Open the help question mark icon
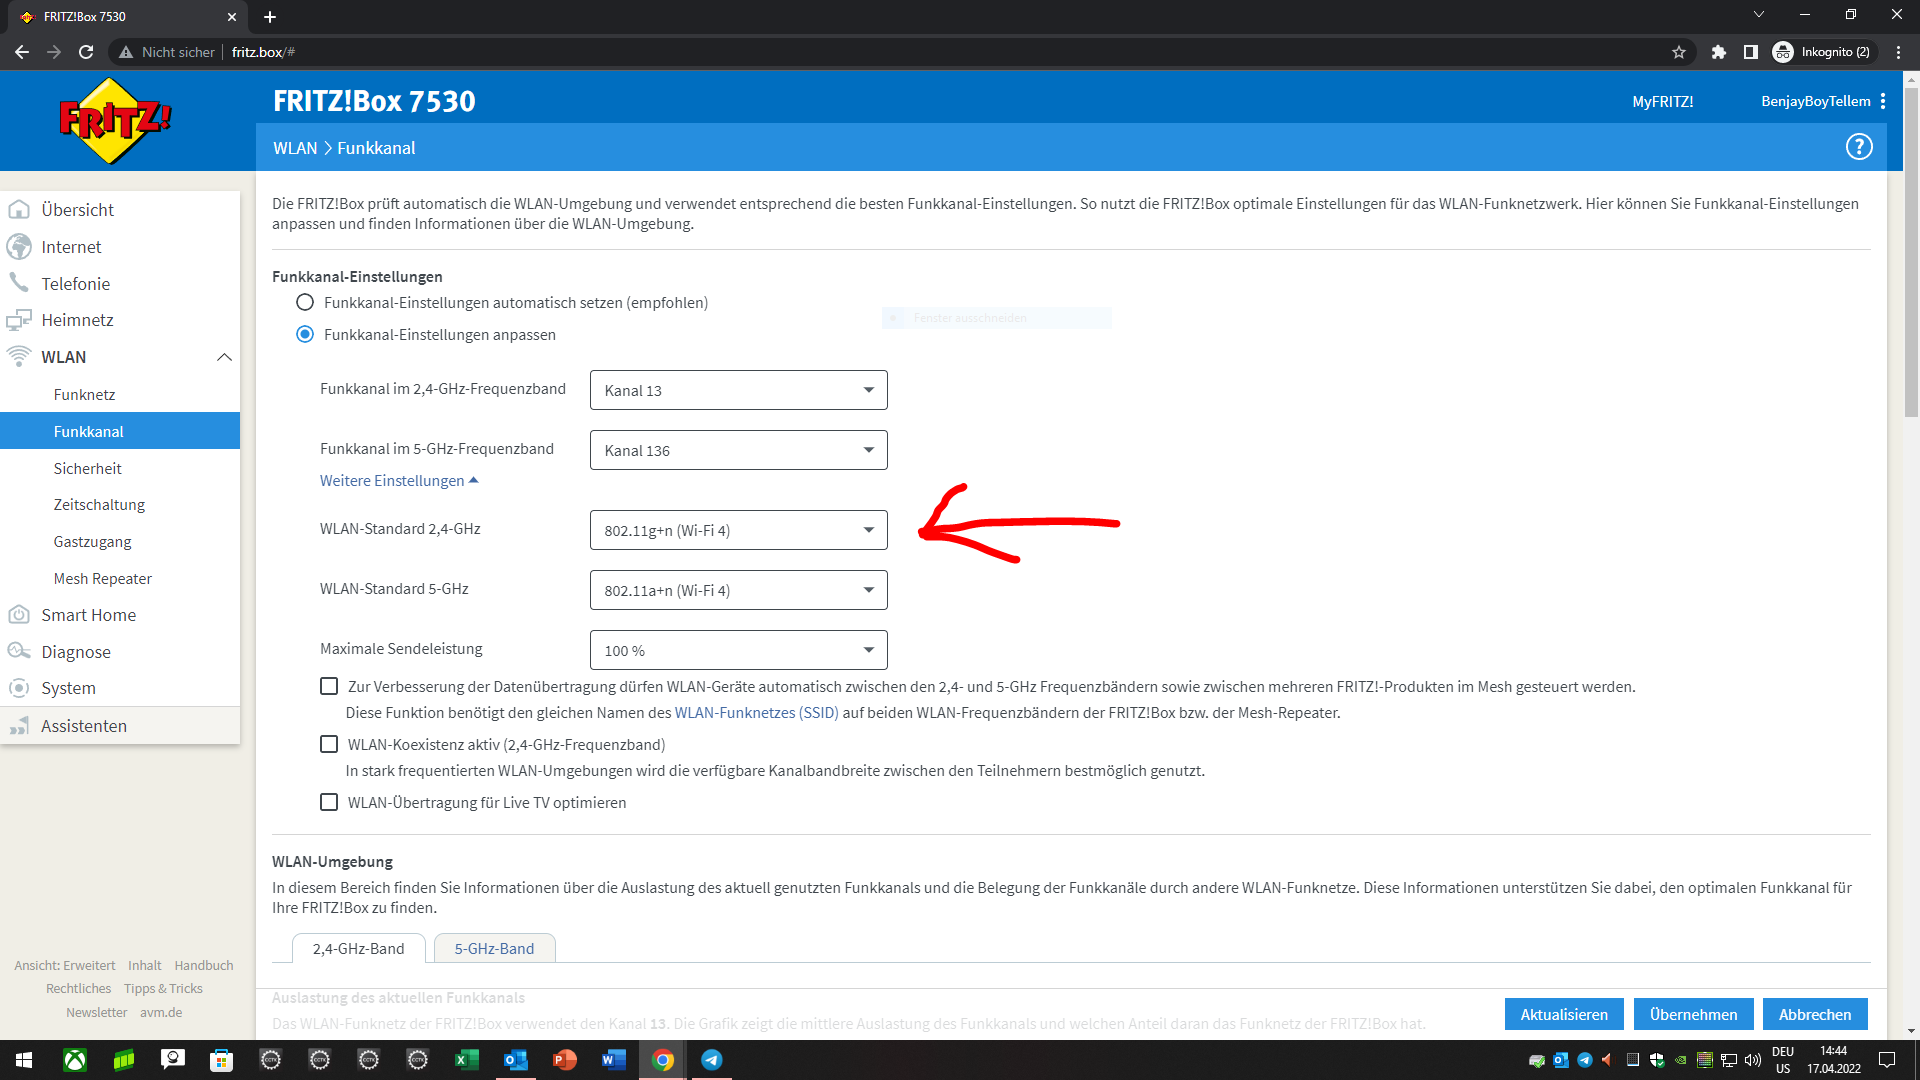1920x1080 pixels. (1858, 147)
